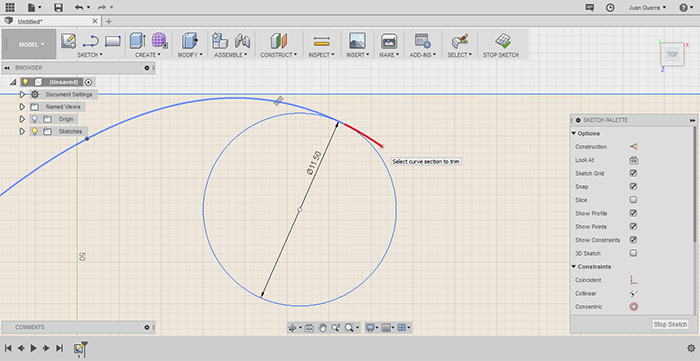This screenshot has height=361, width=700.
Task: Open the MODIFY menu
Action: 190,55
